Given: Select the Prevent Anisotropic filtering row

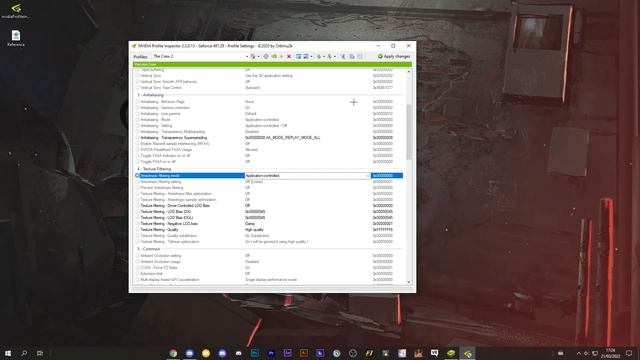Looking at the screenshot, I should point(269,188).
